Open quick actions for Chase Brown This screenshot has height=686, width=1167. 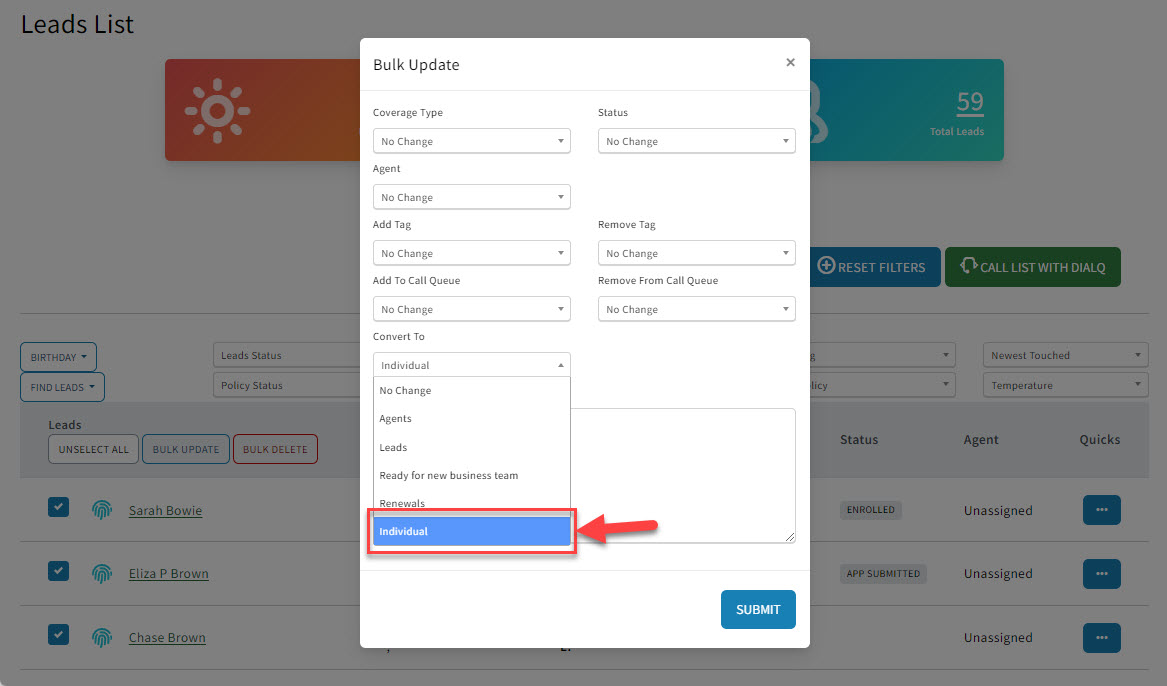click(1102, 638)
